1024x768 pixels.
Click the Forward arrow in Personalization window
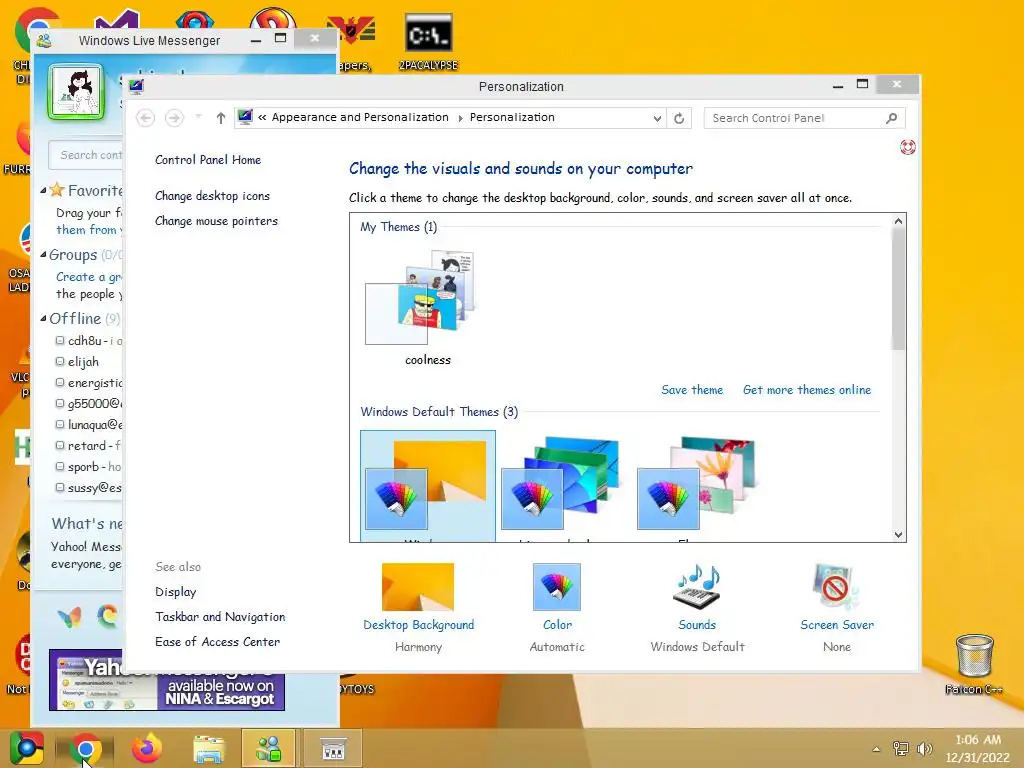[x=174, y=118]
